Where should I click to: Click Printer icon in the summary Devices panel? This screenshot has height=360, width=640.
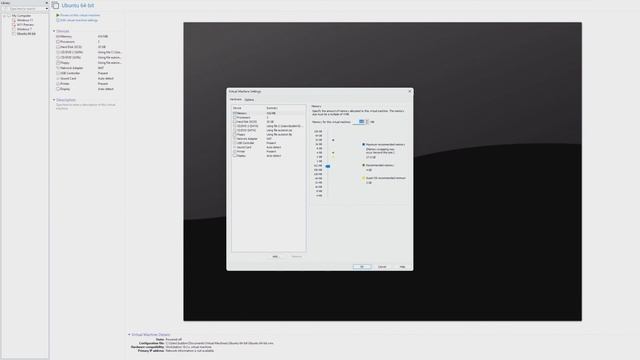58,84
